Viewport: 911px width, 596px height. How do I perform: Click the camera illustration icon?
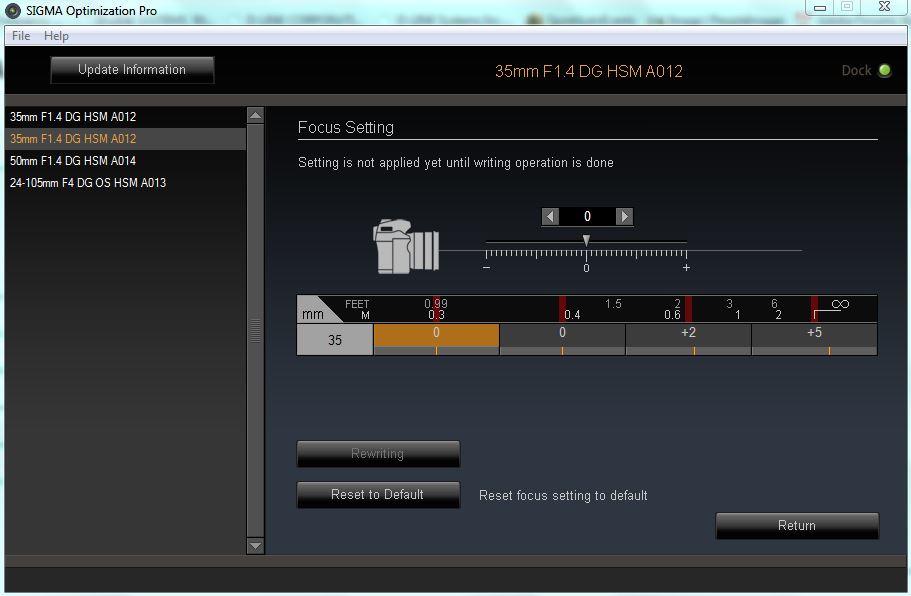click(x=406, y=246)
